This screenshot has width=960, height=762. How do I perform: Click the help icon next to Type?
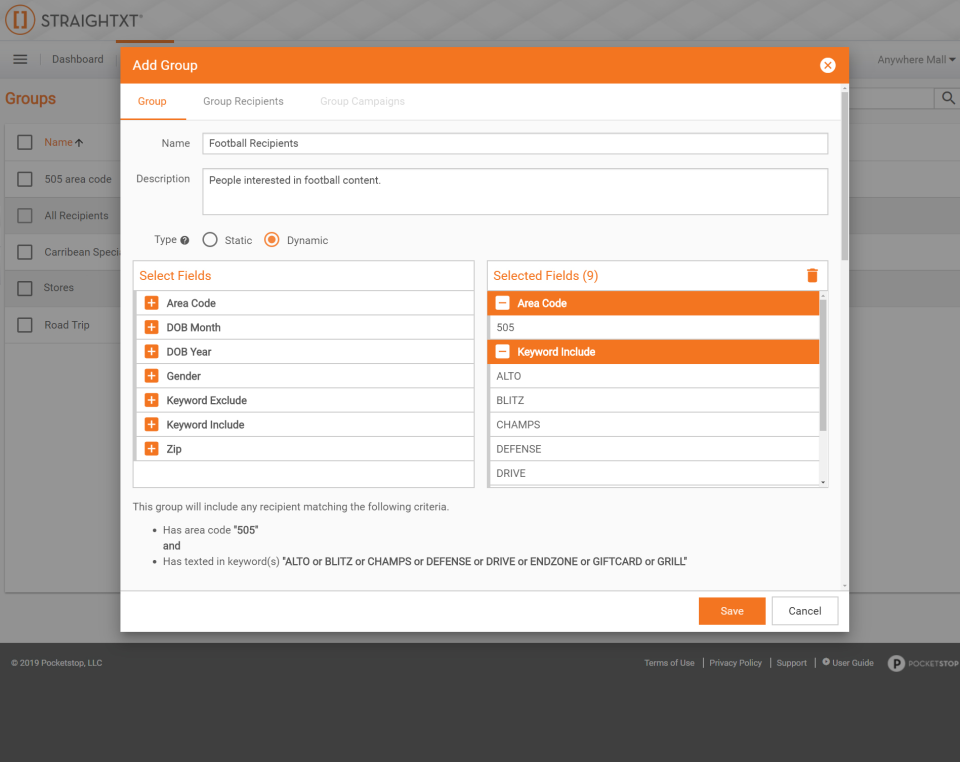186,240
